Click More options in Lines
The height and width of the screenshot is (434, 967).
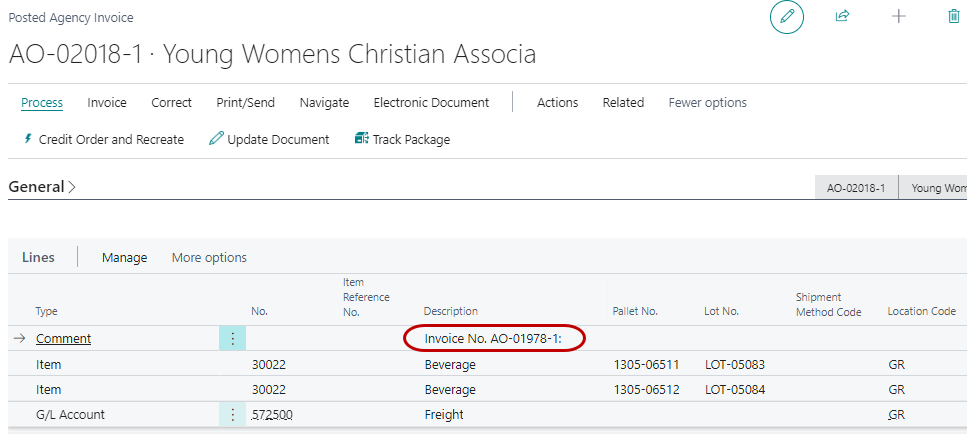(x=209, y=258)
